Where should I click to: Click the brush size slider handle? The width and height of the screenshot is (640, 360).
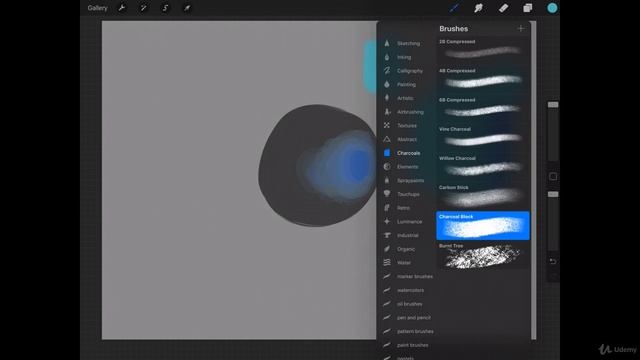pyautogui.click(x=553, y=105)
